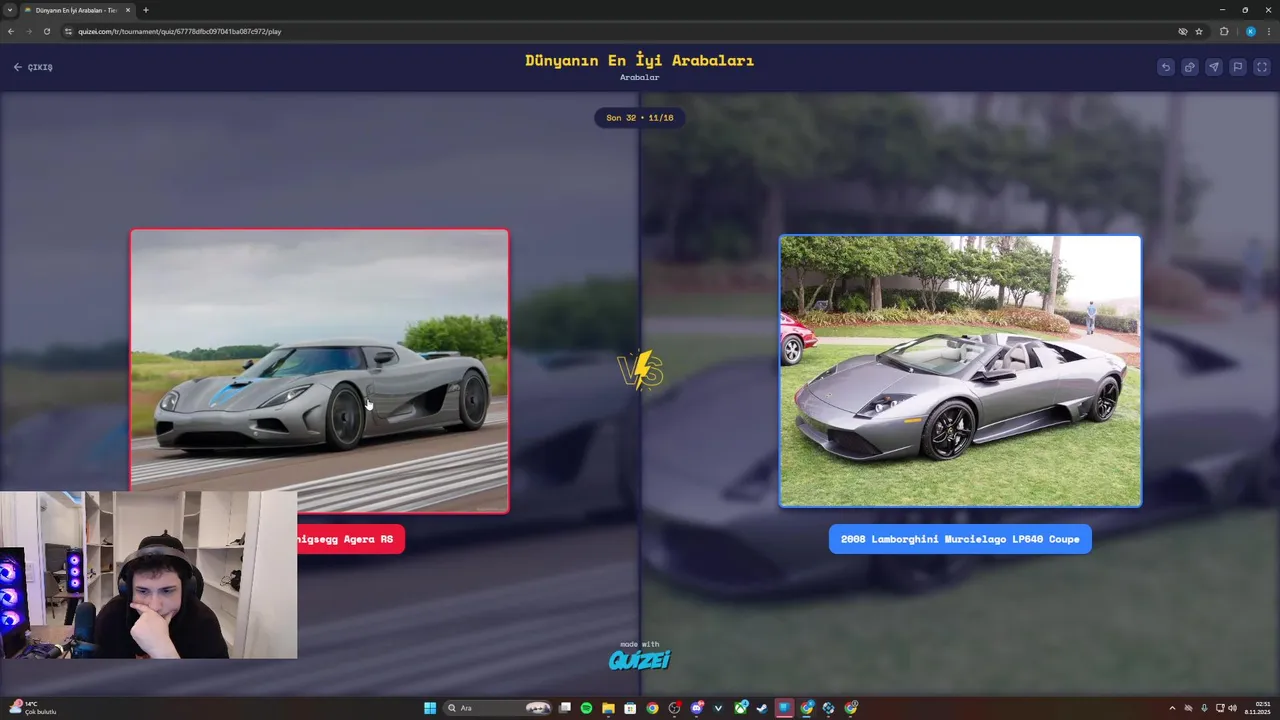
Task: Click the browser forward arrow
Action: click(29, 31)
